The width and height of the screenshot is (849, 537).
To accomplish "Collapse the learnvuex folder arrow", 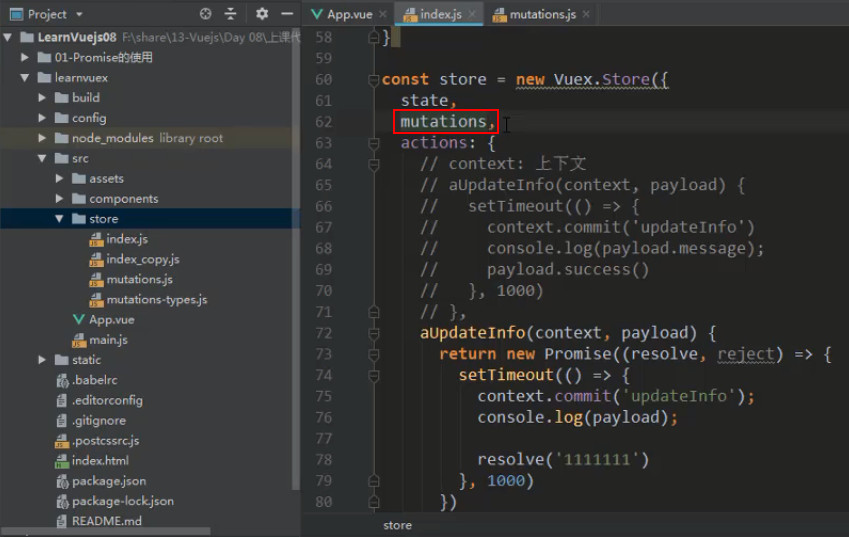I will click(x=25, y=77).
